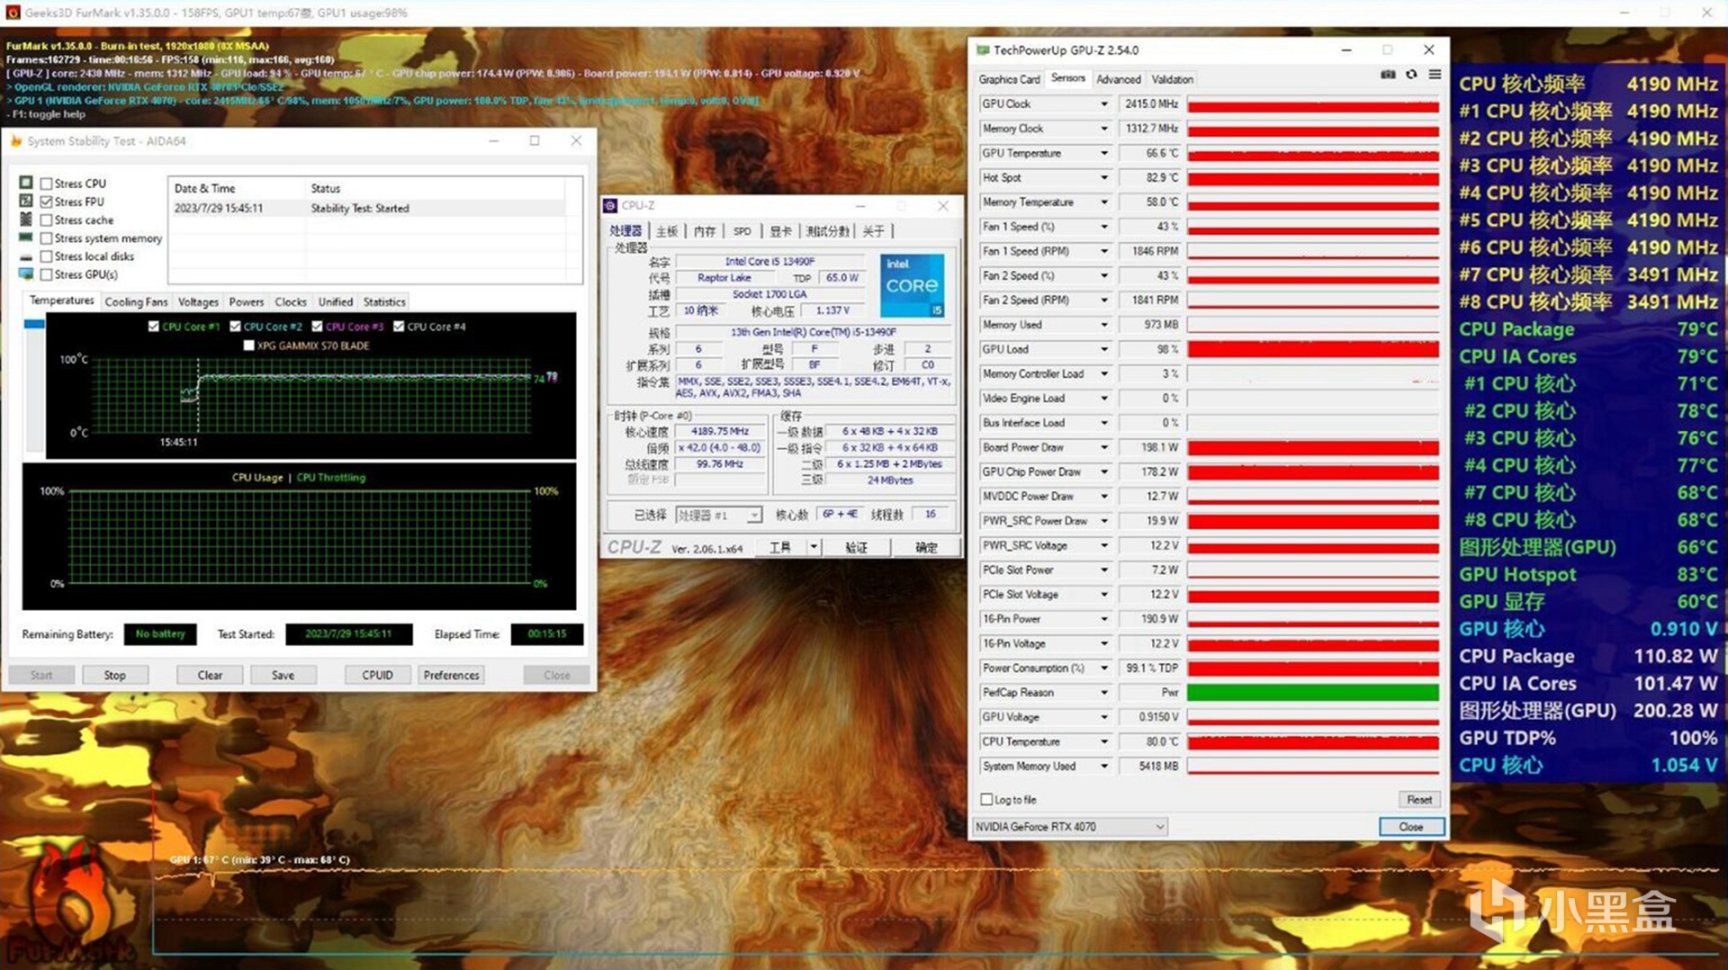Switch to the Cooling Fans tab

point(136,302)
